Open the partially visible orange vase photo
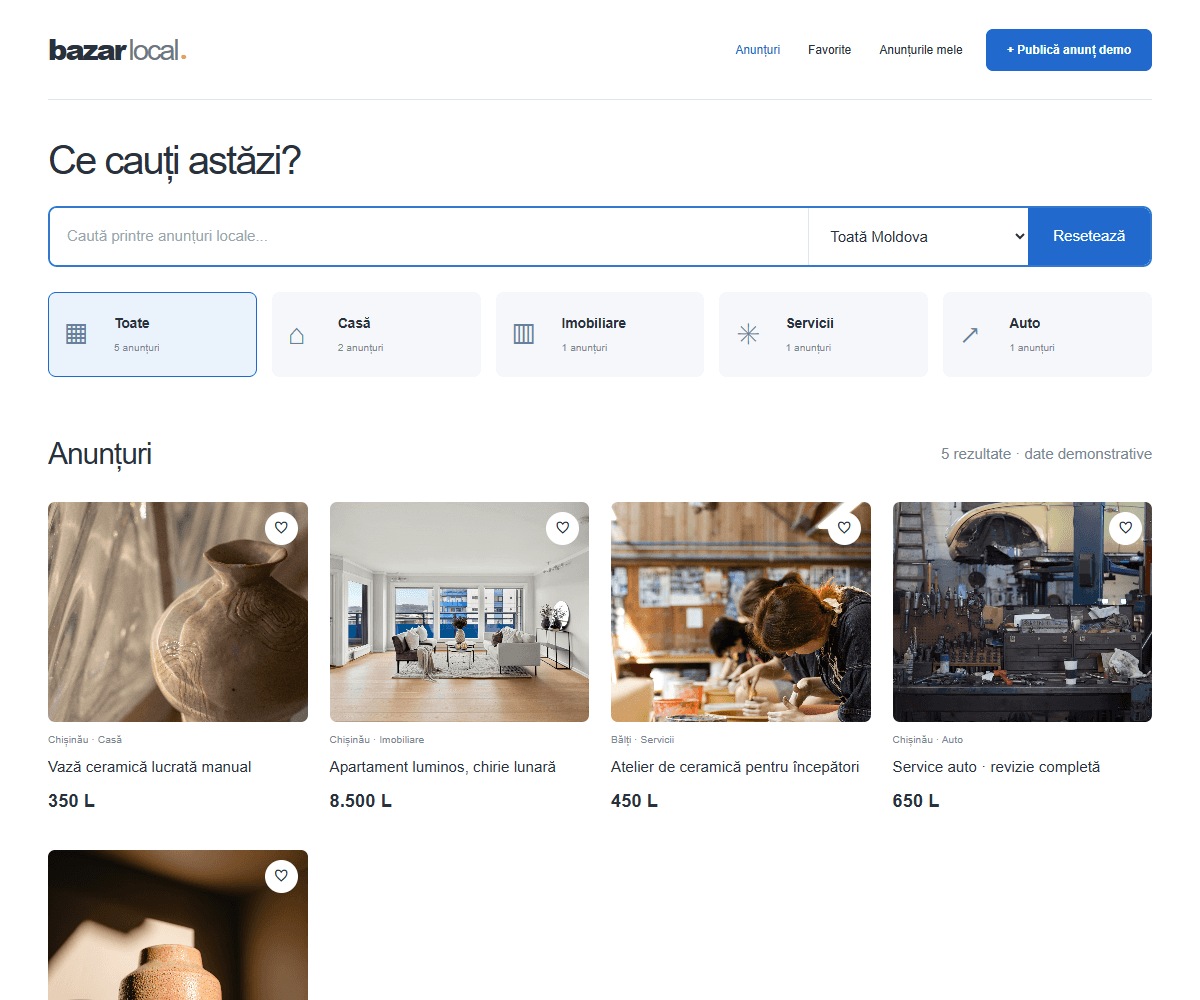Viewport: 1200px width, 1000px height. click(x=178, y=925)
